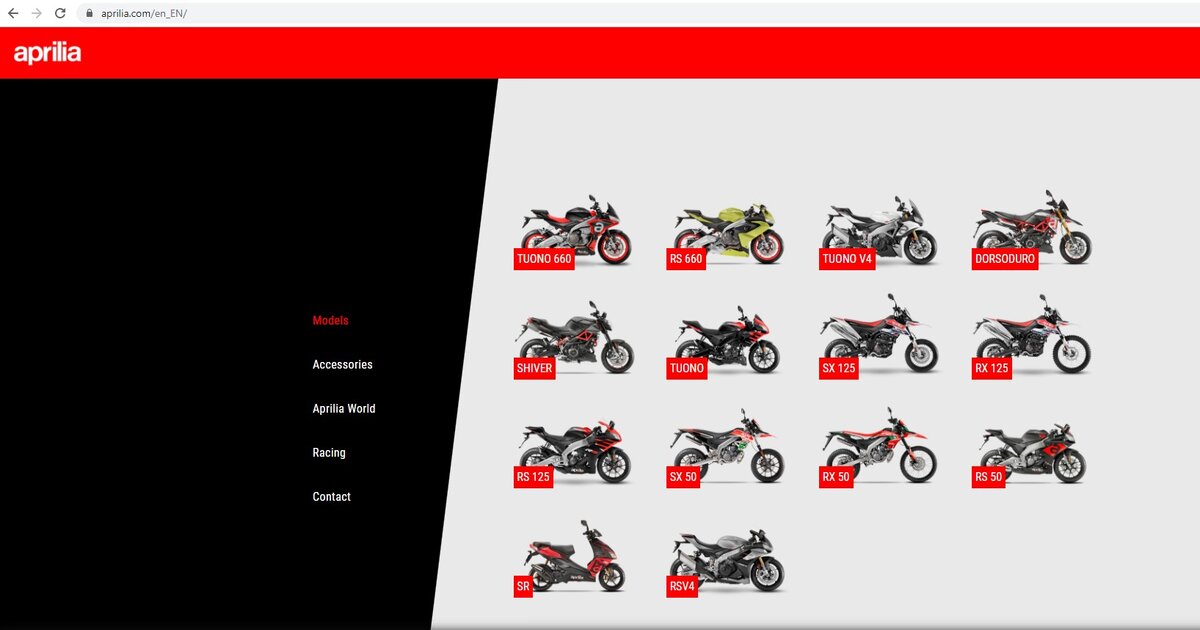
Task: Select the SX 125 label
Action: pyautogui.click(x=839, y=368)
